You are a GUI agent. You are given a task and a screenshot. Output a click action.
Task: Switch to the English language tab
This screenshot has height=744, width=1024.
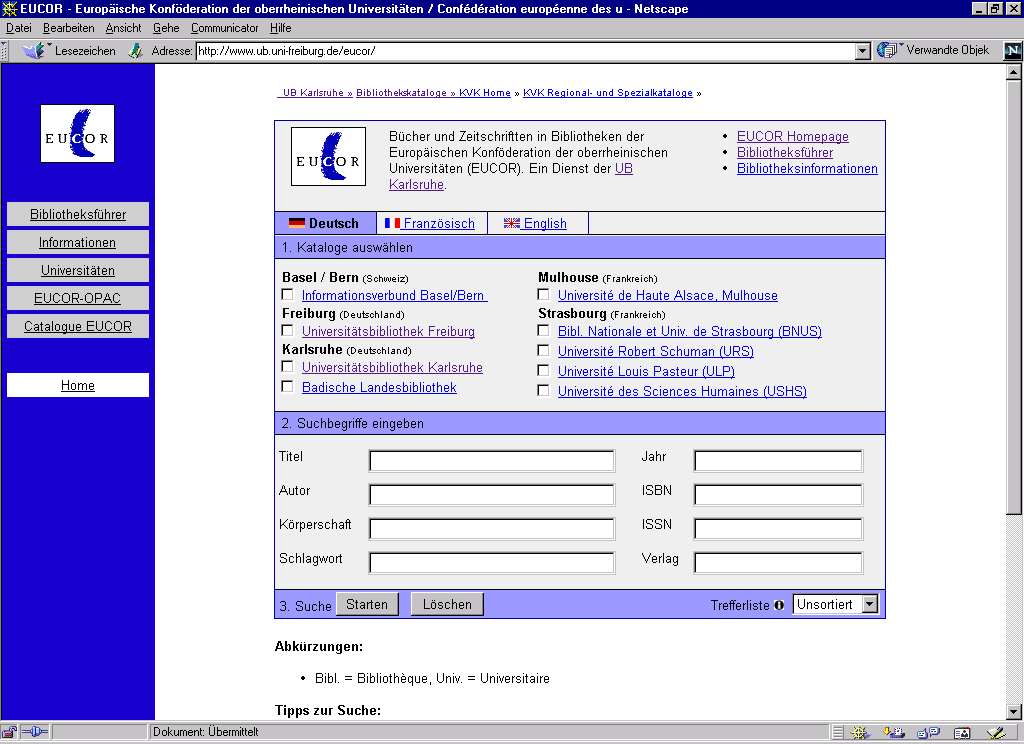tap(536, 223)
